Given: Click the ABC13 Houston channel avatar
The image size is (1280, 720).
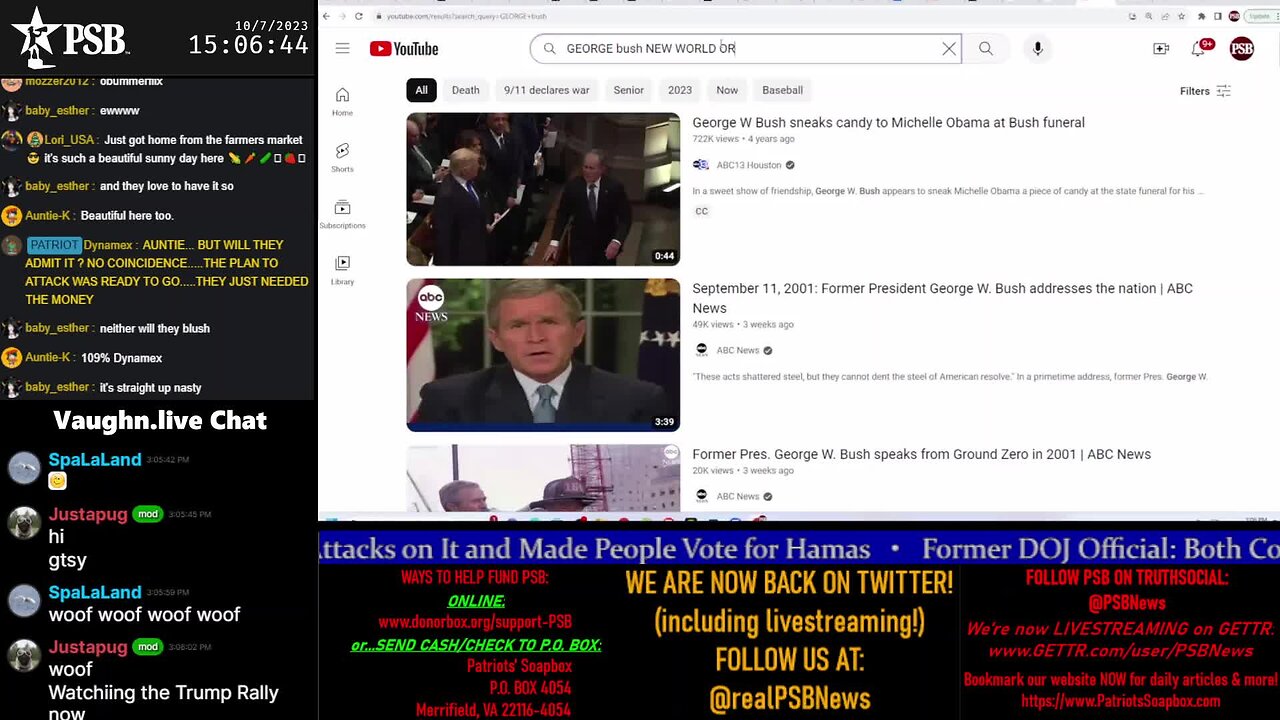Looking at the screenshot, I should pos(701,165).
